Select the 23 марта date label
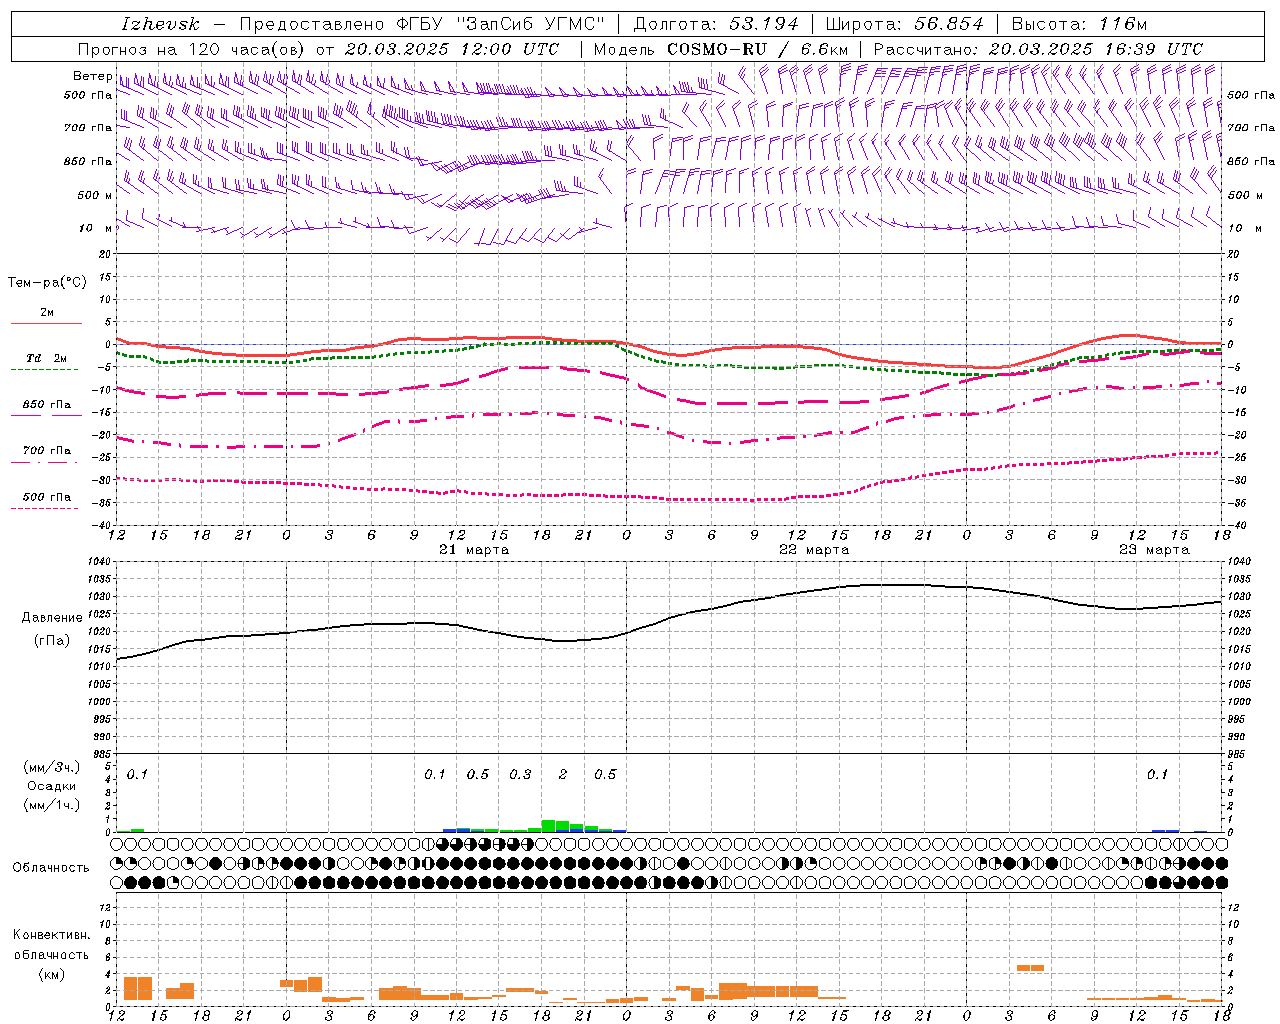Screen dimensions: 1280x1024 [1154, 550]
